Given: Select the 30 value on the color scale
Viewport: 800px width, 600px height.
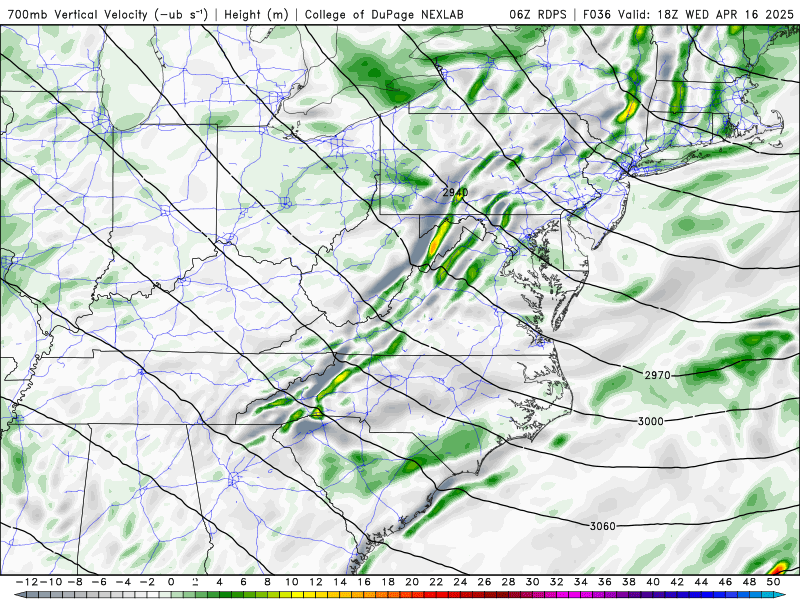Looking at the screenshot, I should [x=532, y=582].
